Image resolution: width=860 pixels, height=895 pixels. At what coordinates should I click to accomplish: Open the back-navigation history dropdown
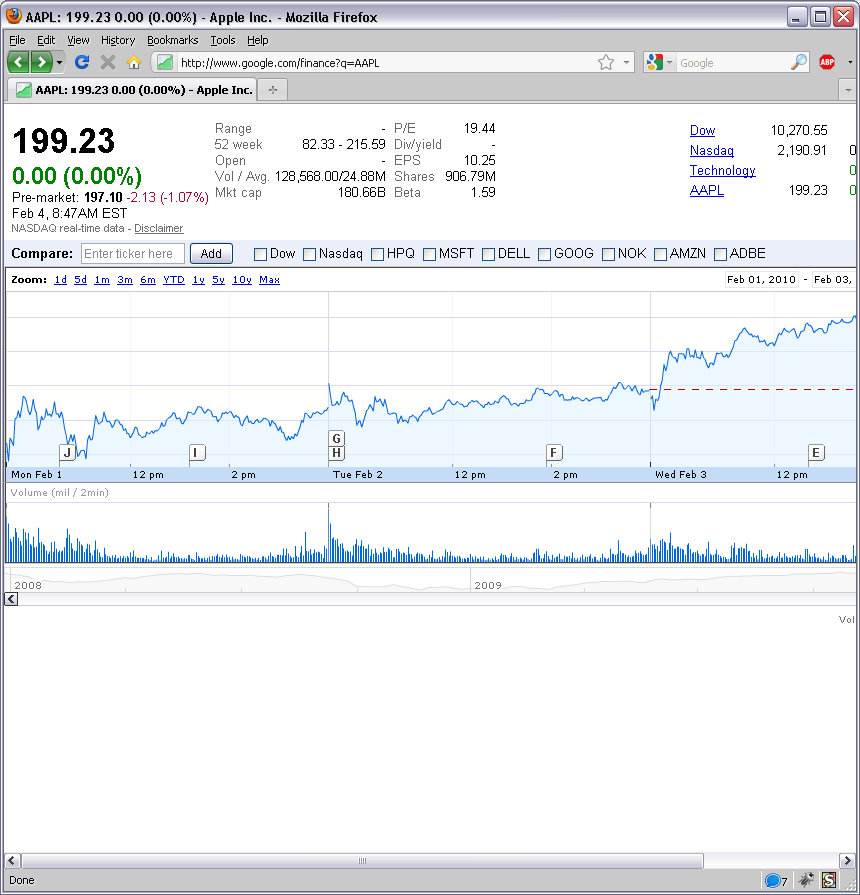click(x=59, y=62)
